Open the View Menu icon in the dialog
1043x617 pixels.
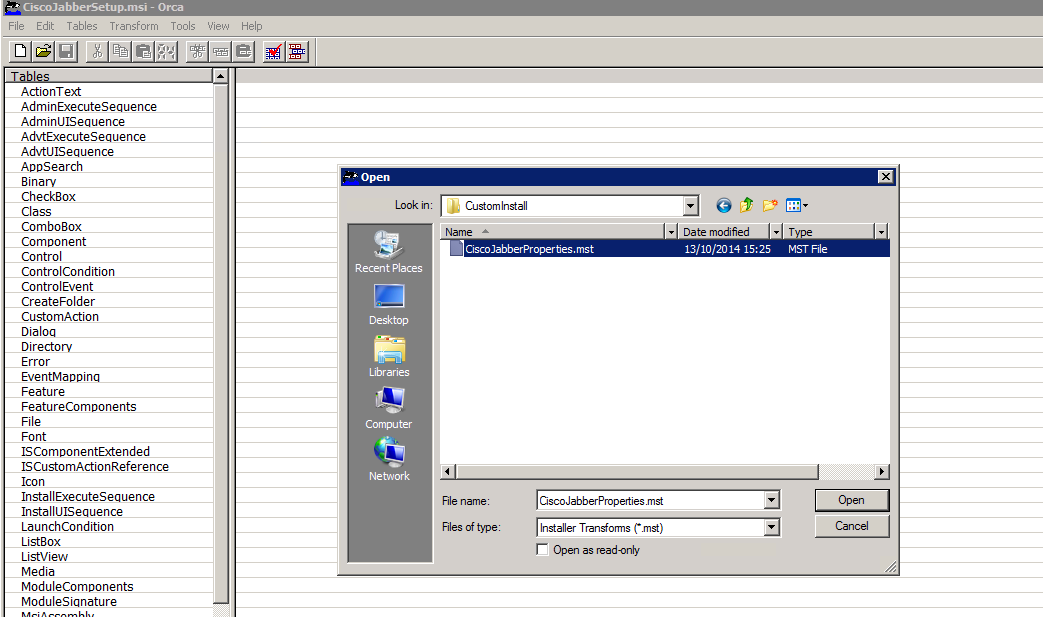click(796, 205)
